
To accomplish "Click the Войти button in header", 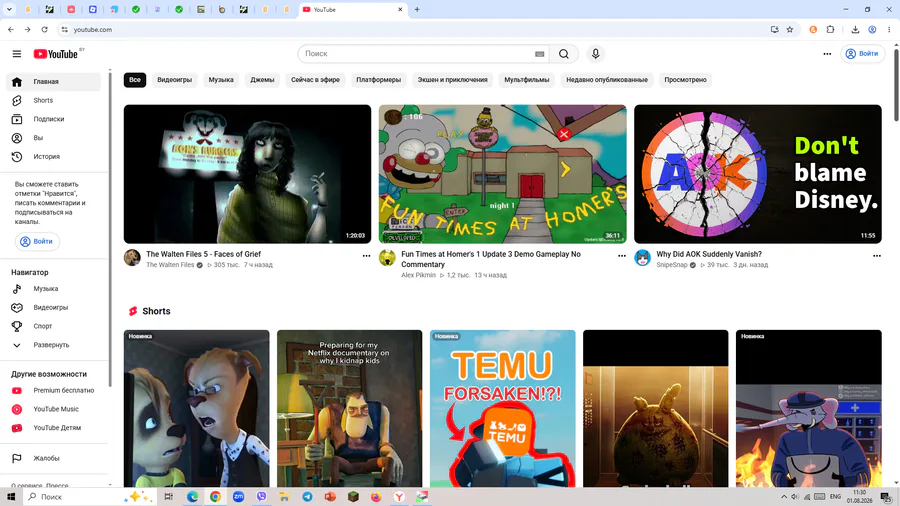I will [863, 53].
